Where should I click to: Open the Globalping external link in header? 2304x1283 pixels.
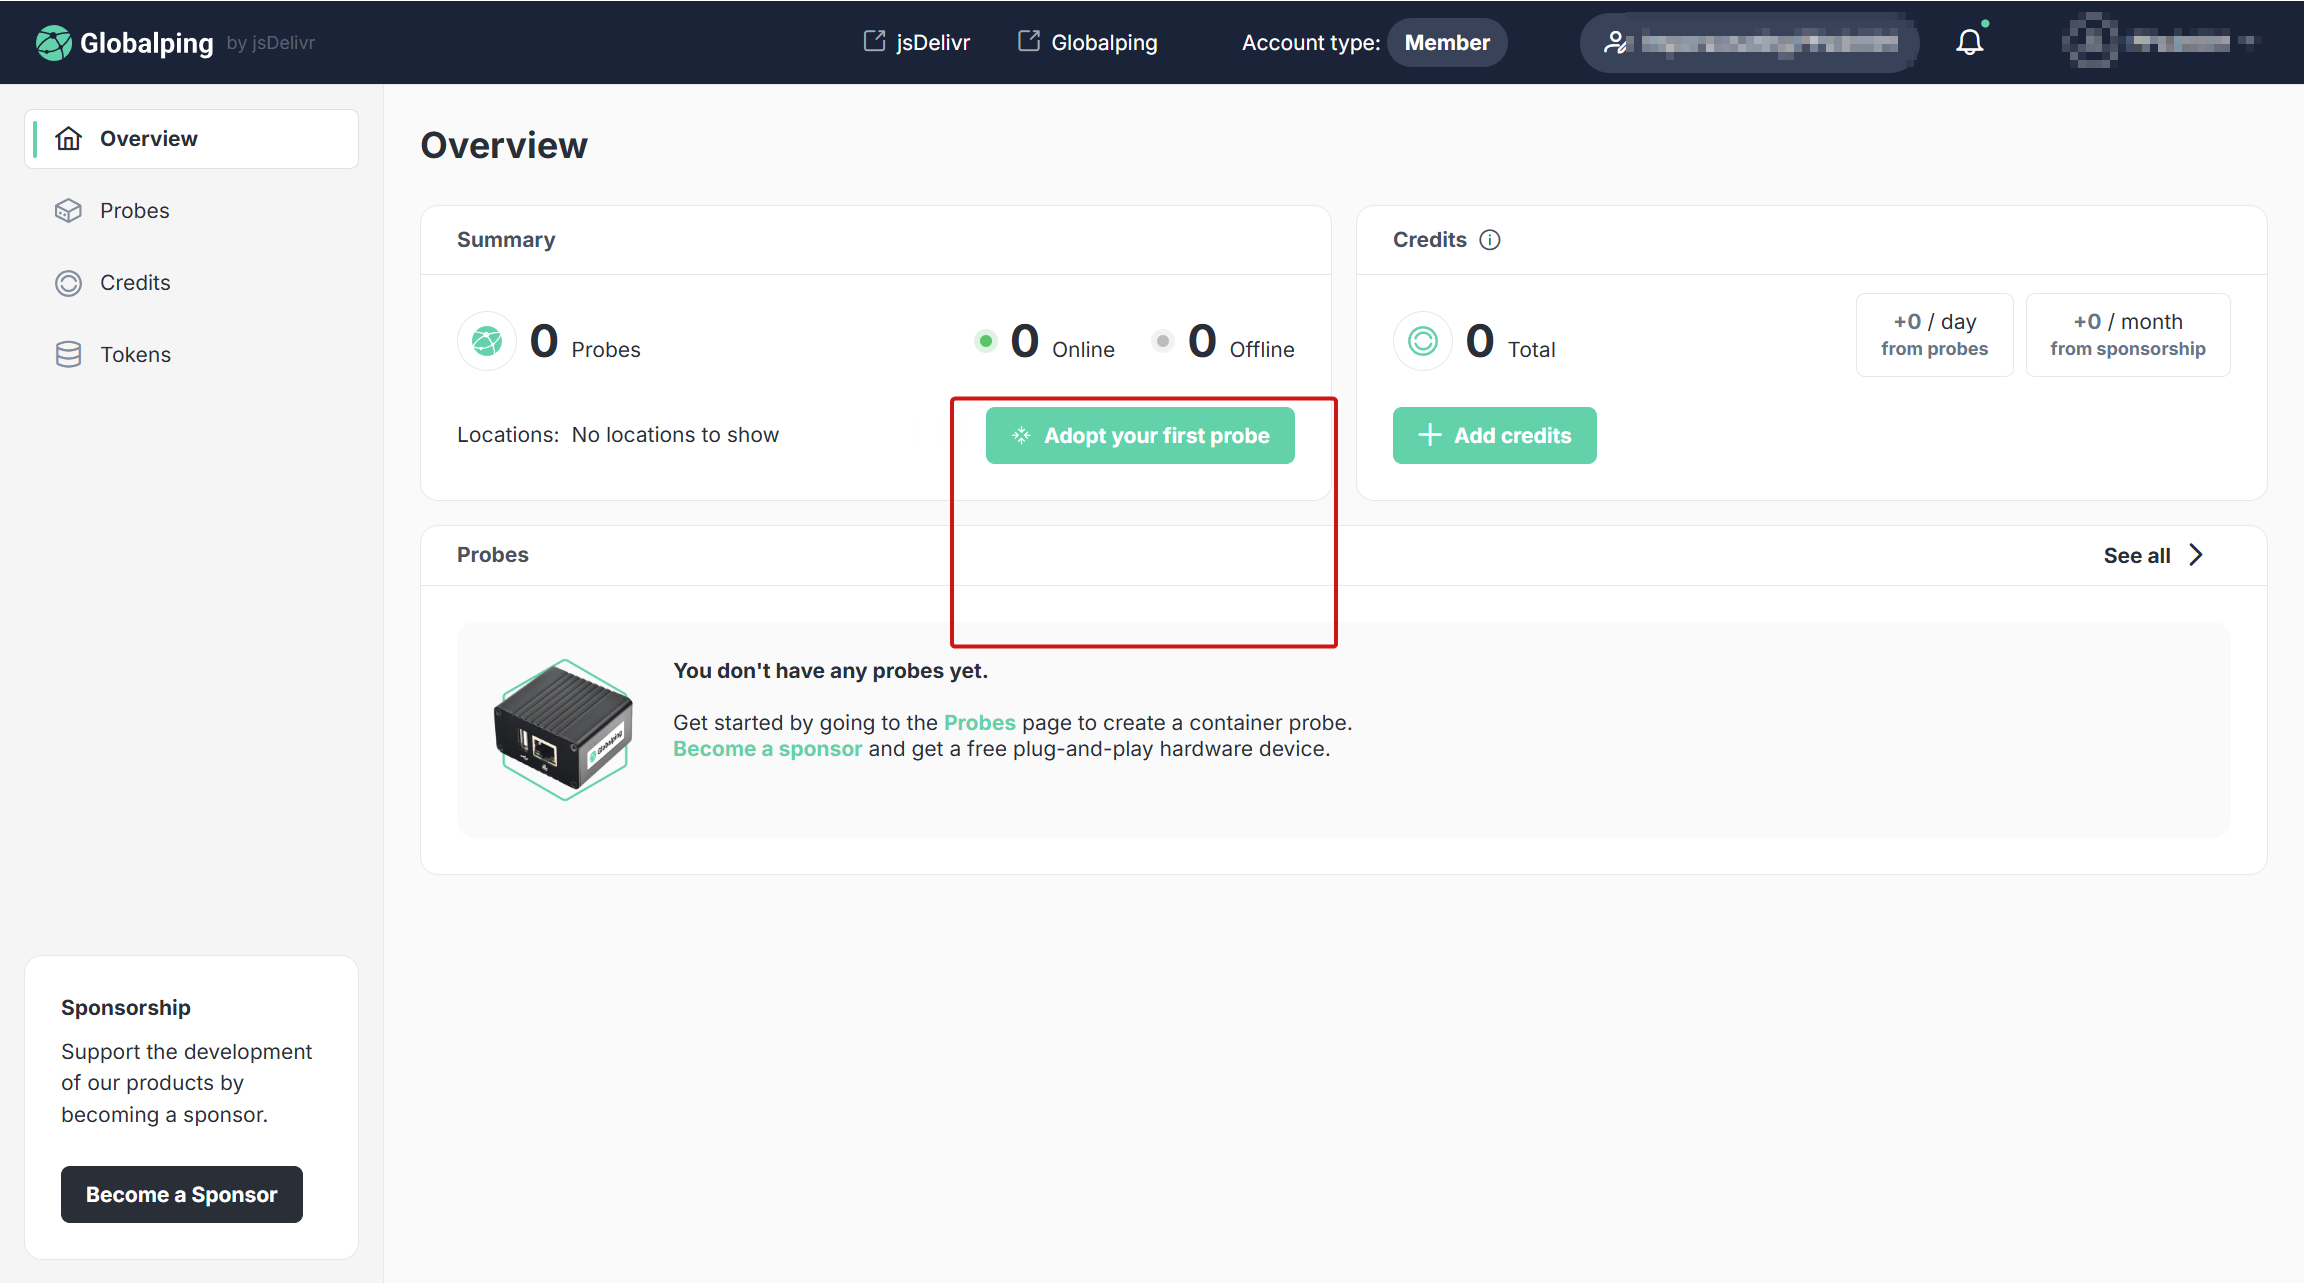[1088, 42]
